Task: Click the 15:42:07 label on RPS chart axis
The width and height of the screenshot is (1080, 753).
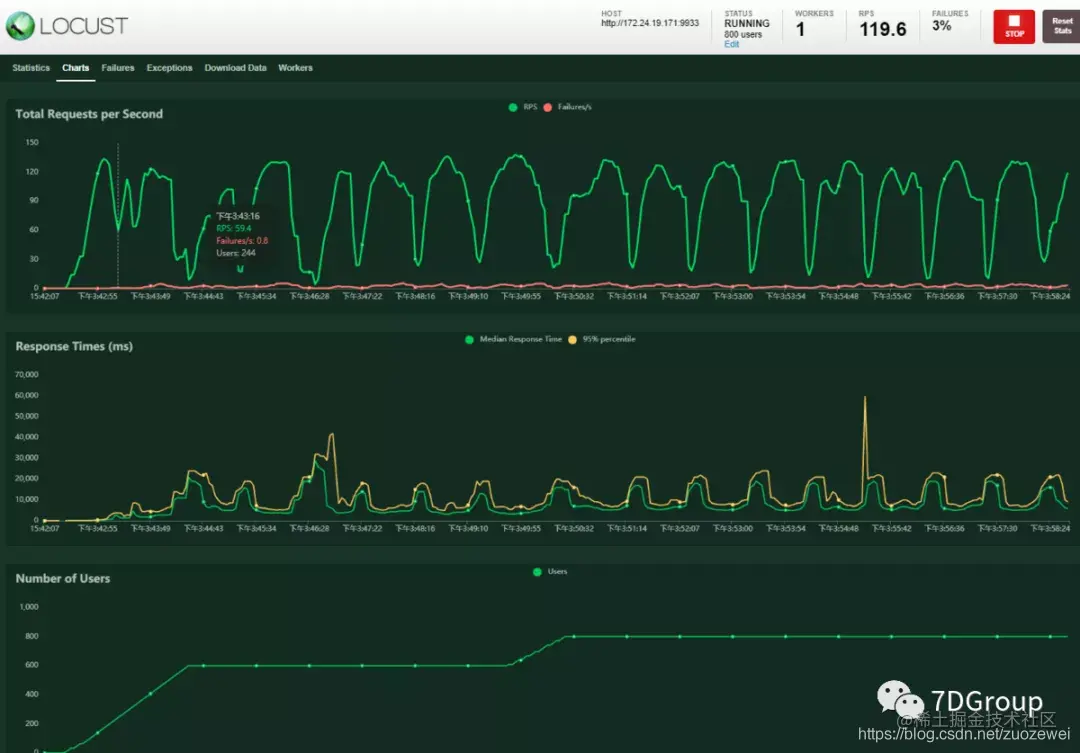Action: click(44, 296)
